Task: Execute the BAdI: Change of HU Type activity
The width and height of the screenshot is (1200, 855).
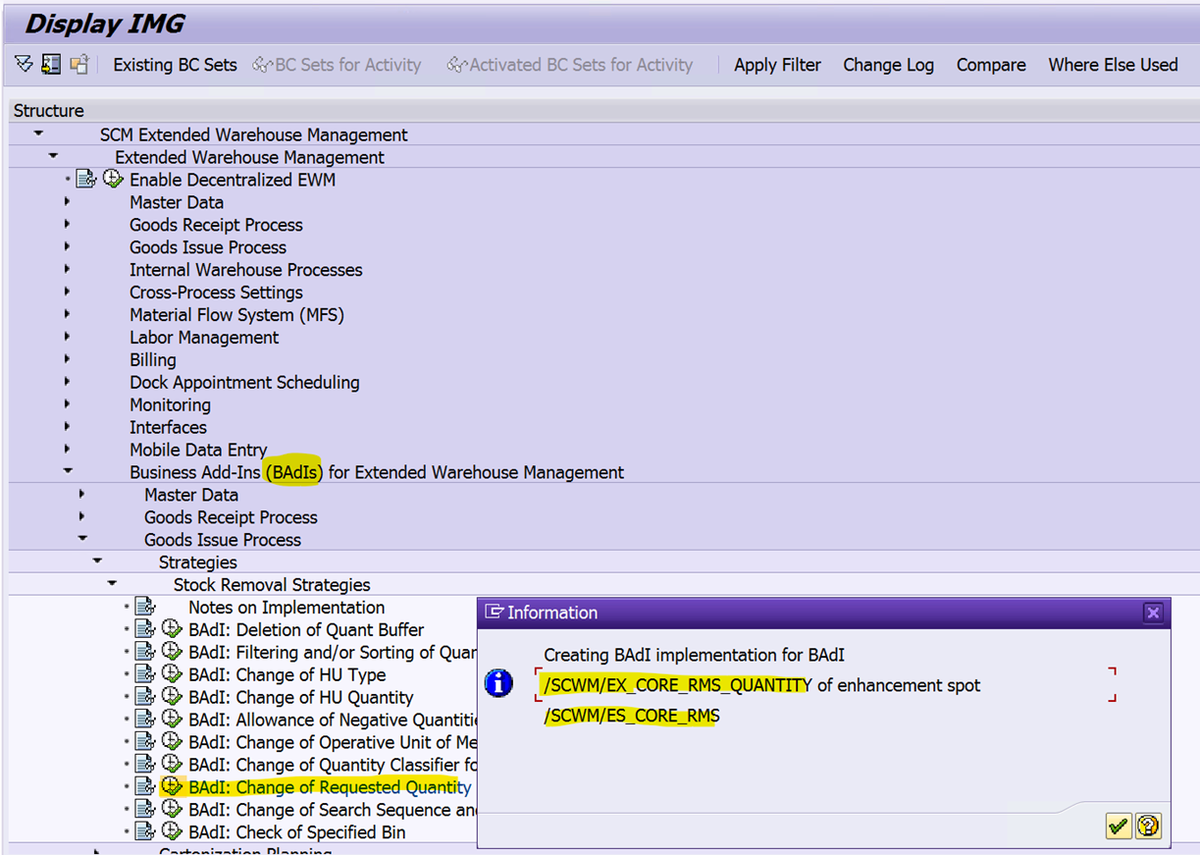Action: click(171, 674)
